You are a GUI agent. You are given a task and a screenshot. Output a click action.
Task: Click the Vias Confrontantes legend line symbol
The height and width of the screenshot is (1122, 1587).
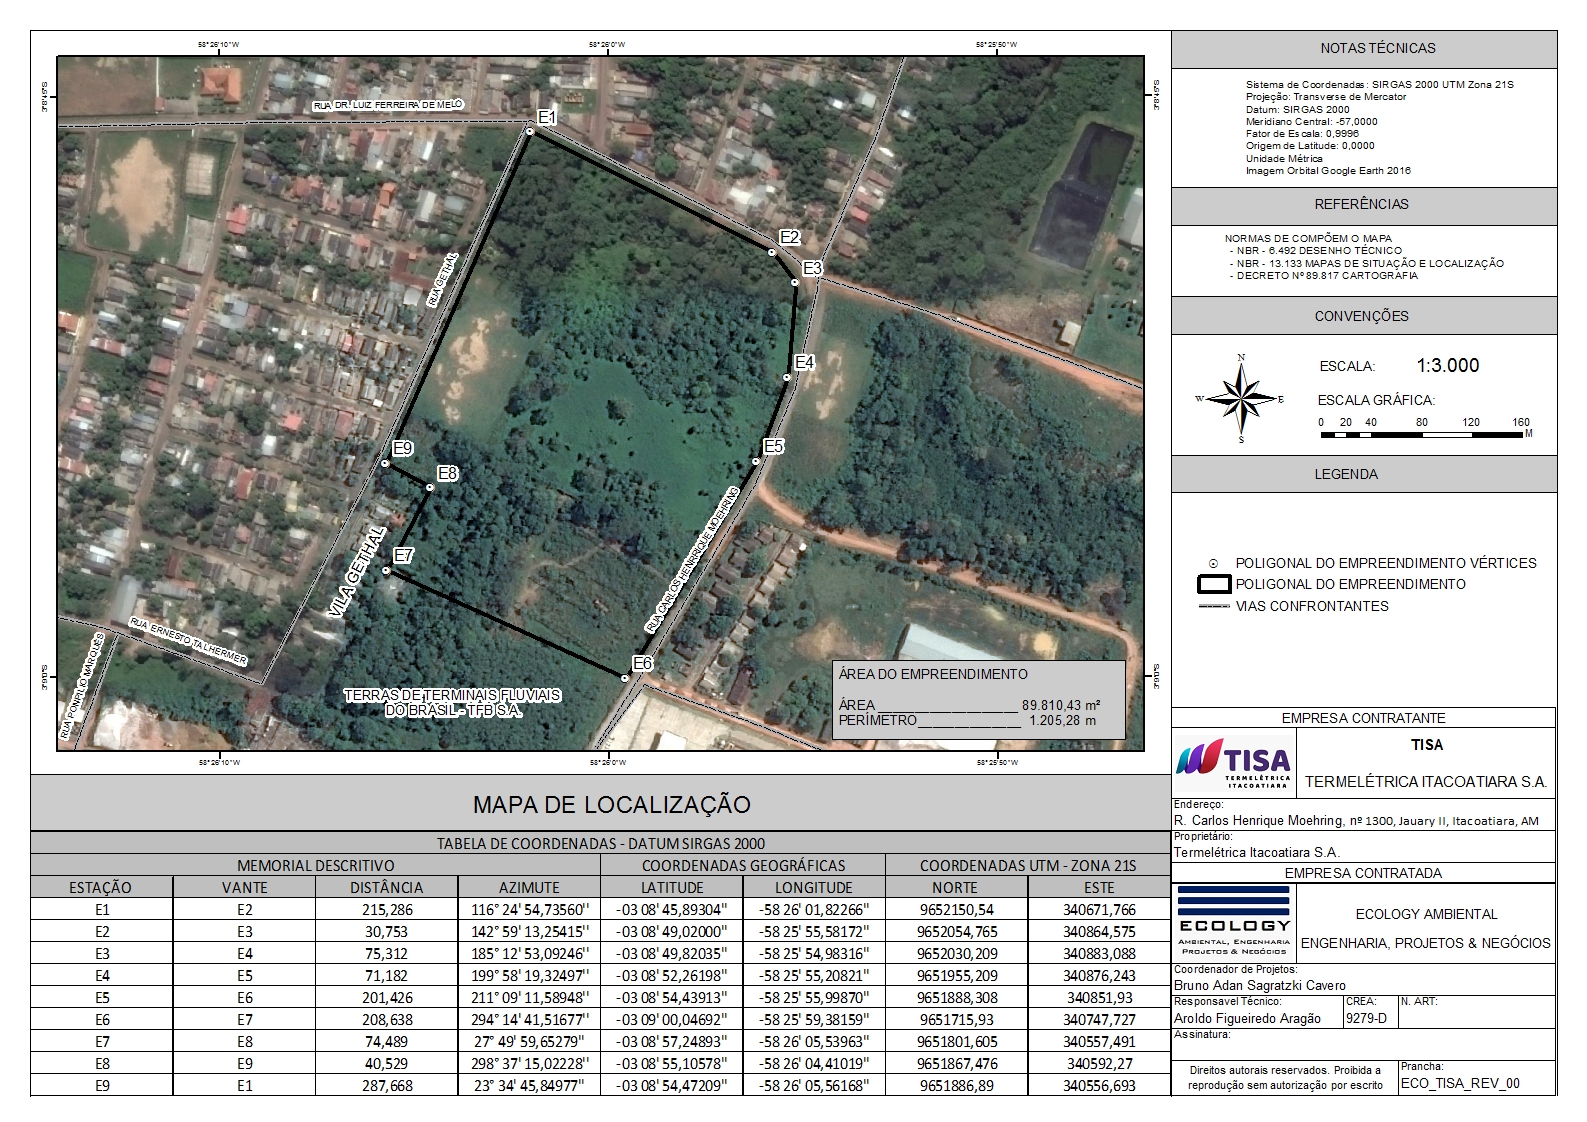pyautogui.click(x=1214, y=606)
